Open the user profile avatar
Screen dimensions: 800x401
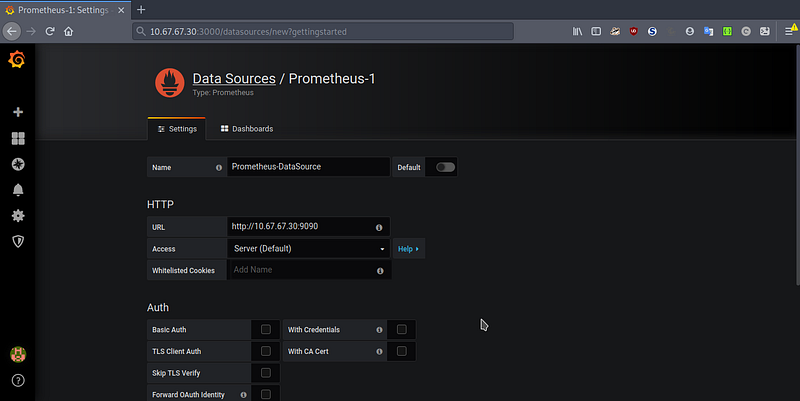point(18,354)
